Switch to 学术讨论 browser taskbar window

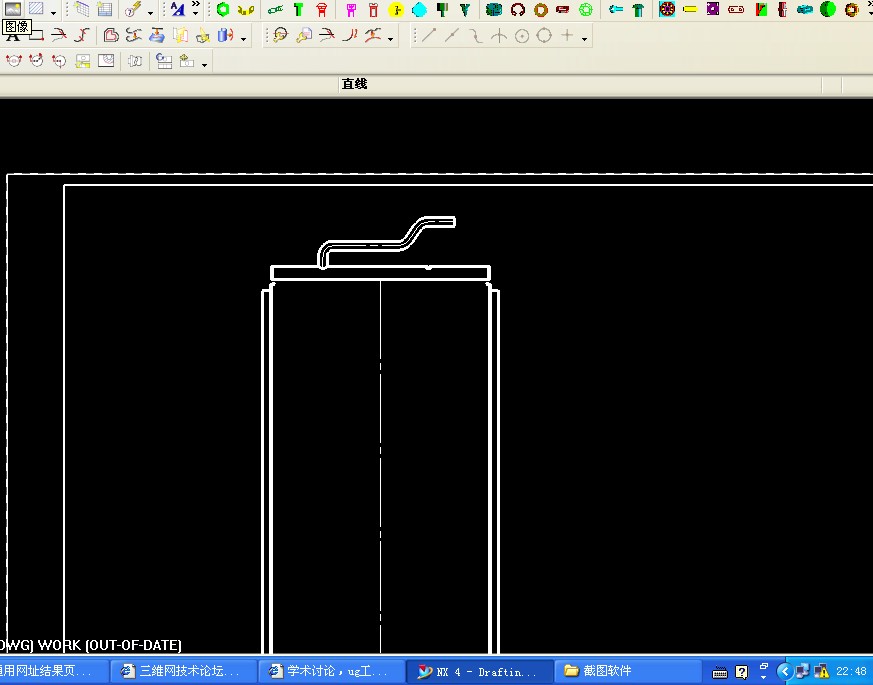pos(331,671)
